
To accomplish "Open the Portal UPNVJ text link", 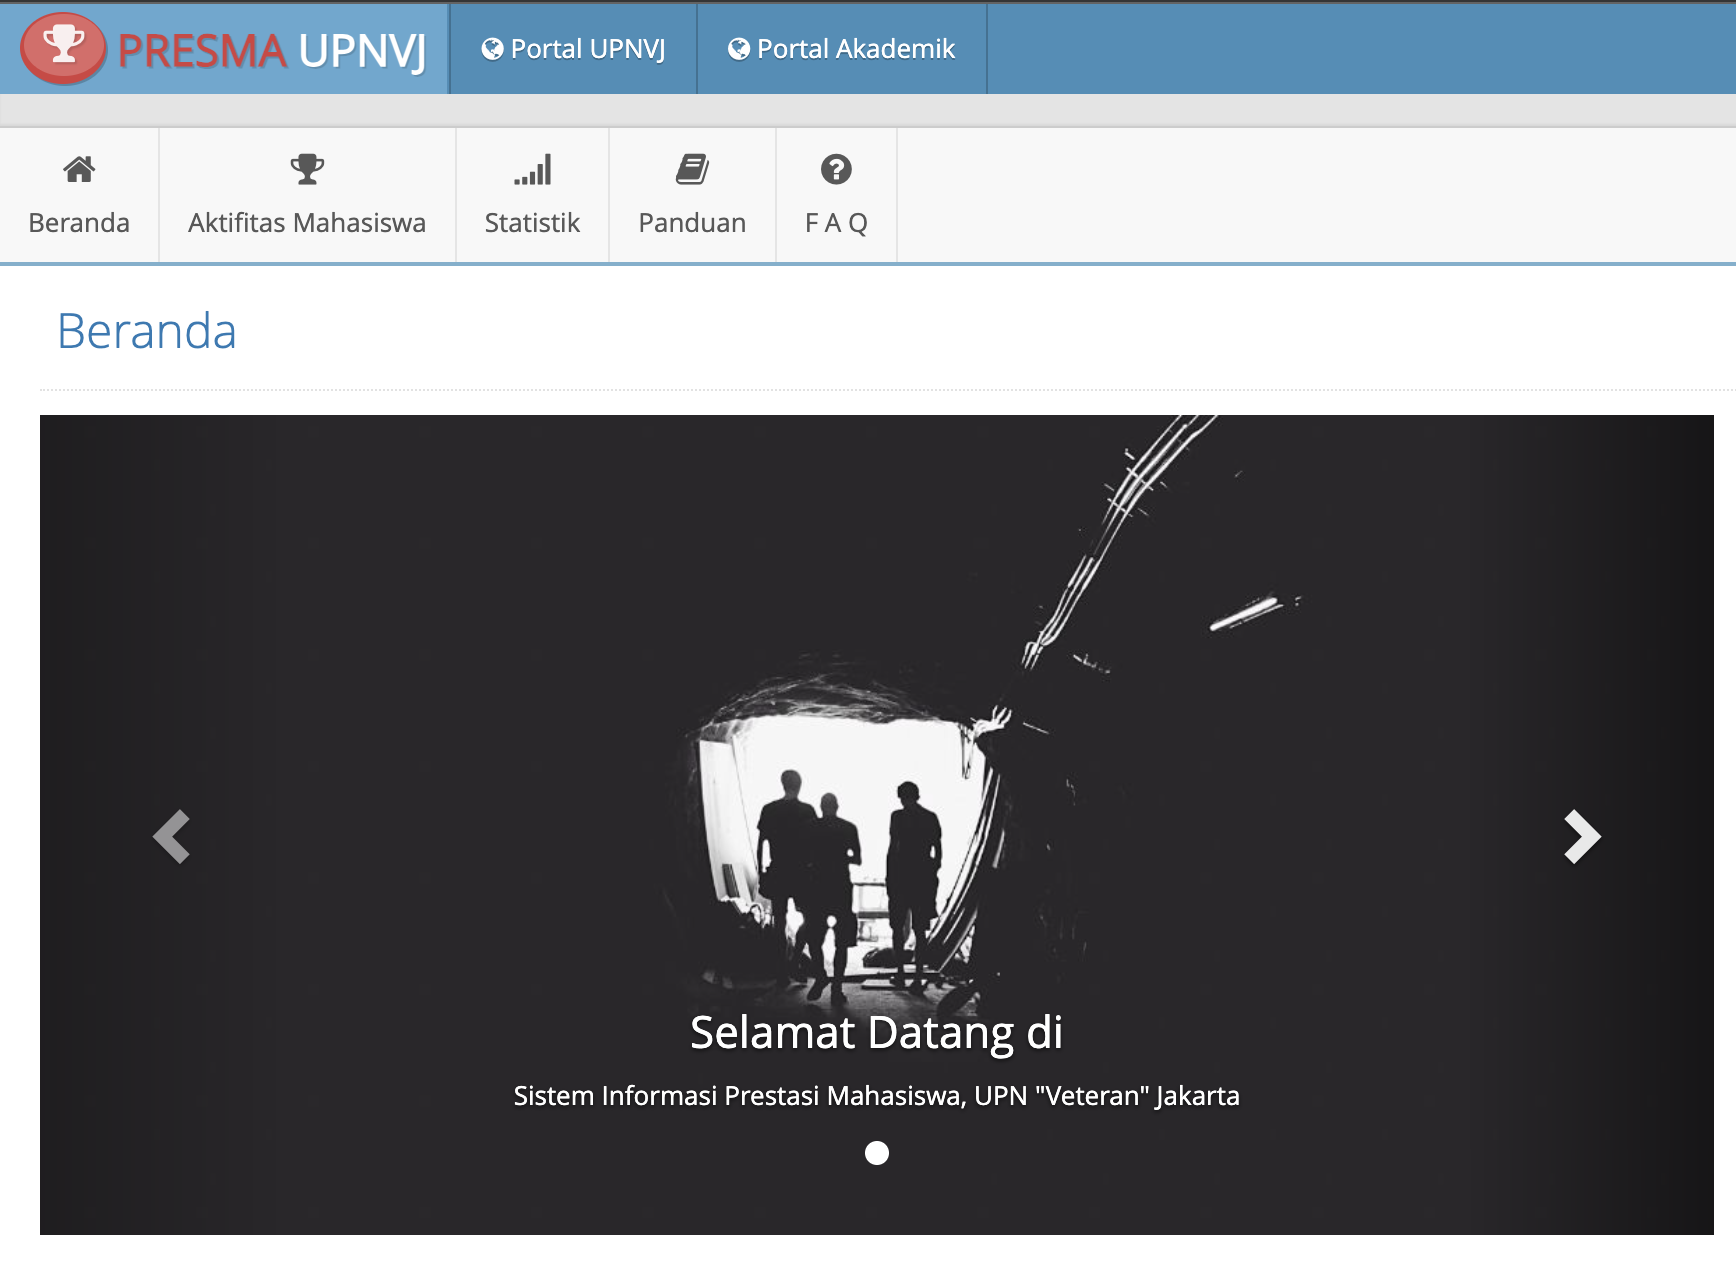I will [x=587, y=49].
